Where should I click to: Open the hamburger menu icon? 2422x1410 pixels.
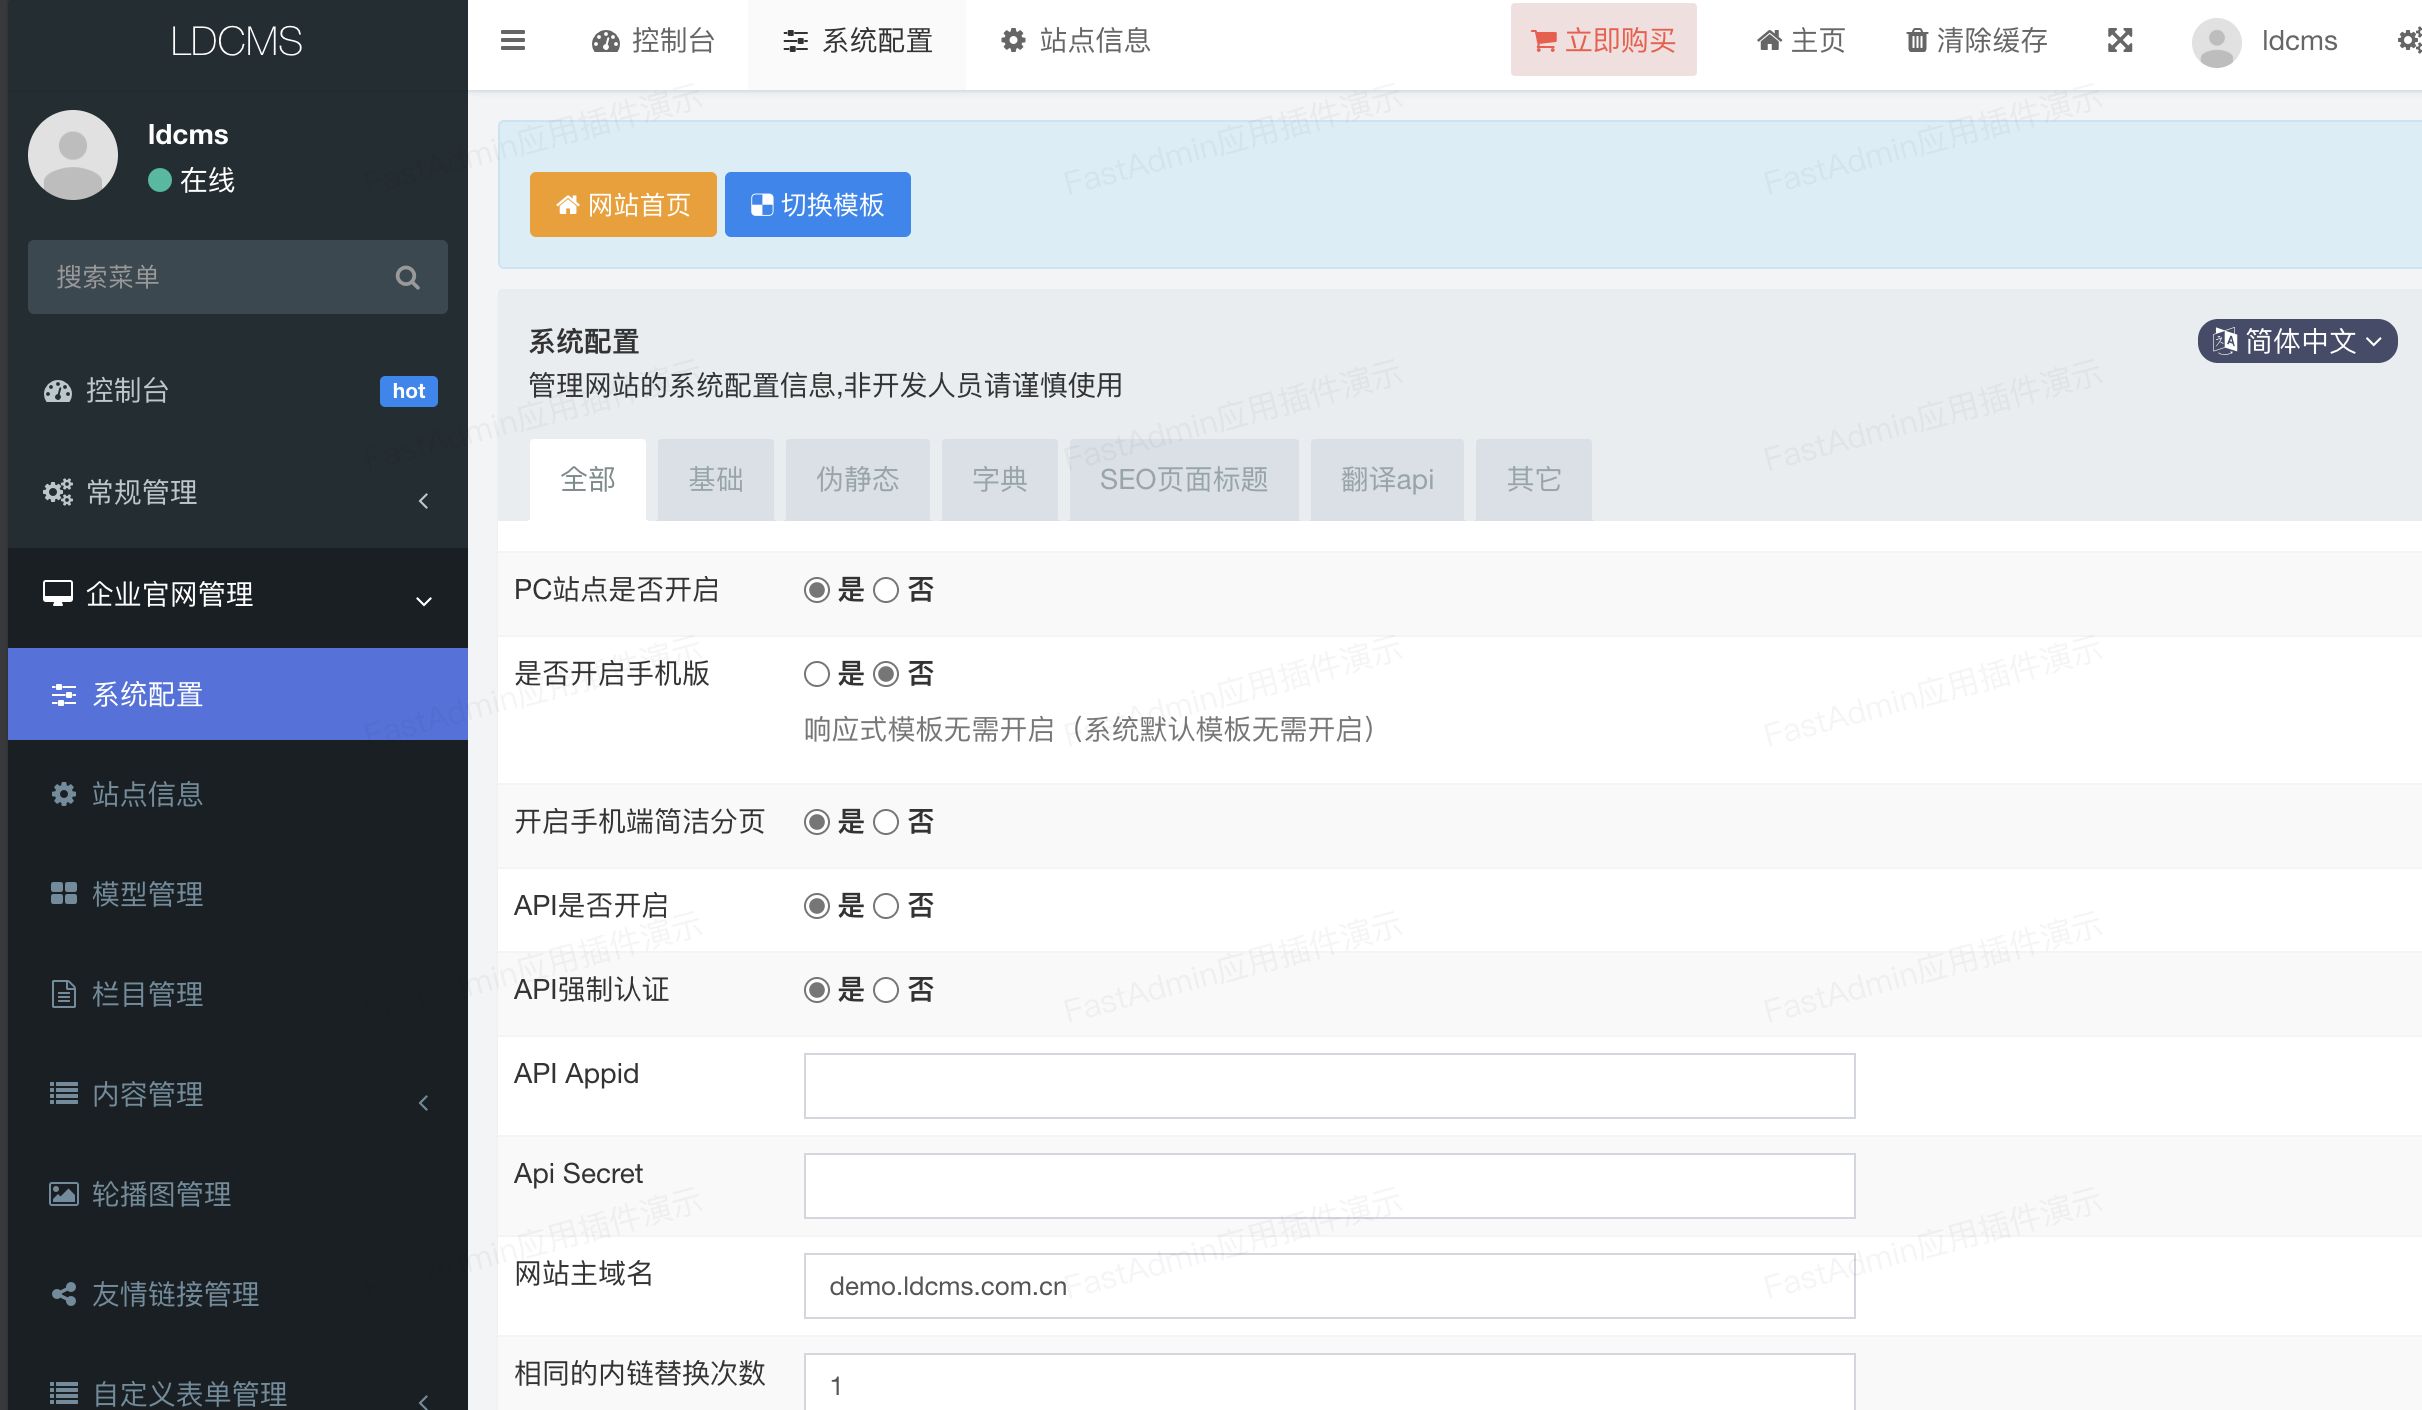[513, 40]
